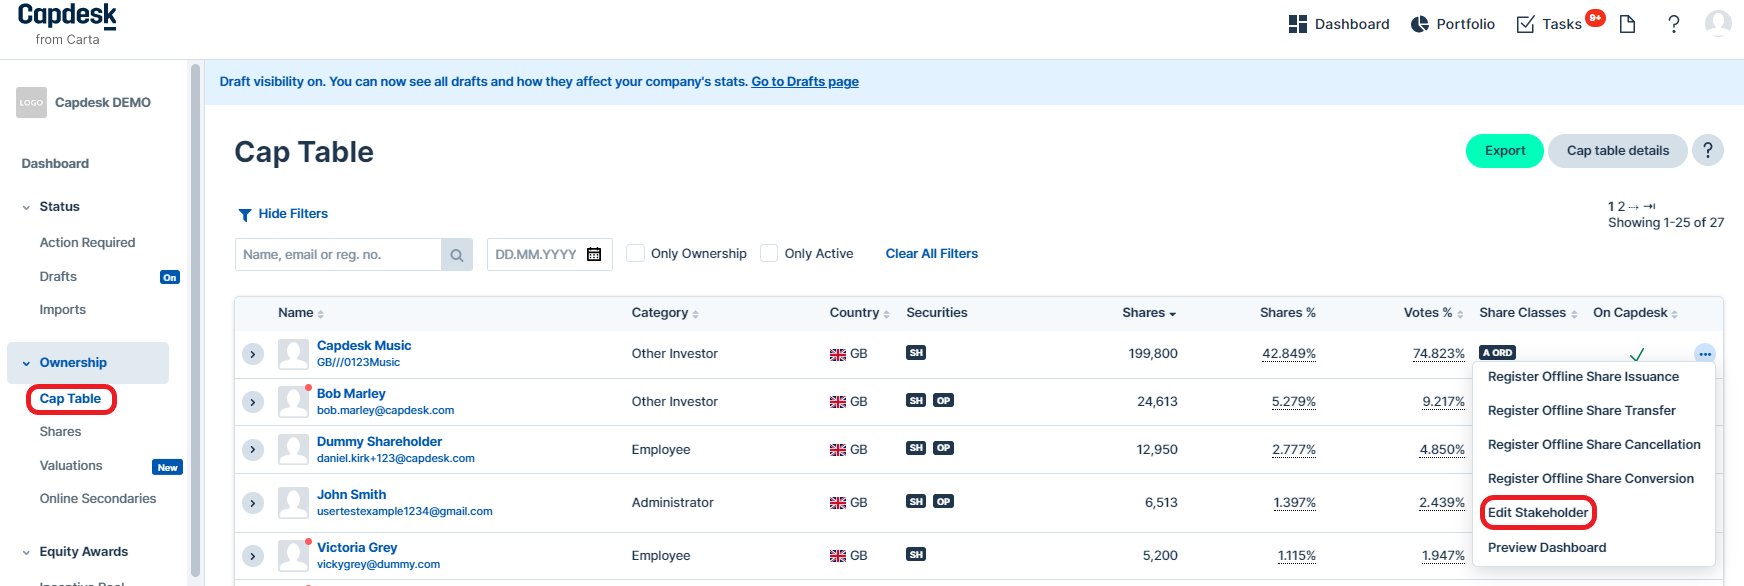
Task: Toggle the Only Ownership checkbox
Action: coord(635,253)
